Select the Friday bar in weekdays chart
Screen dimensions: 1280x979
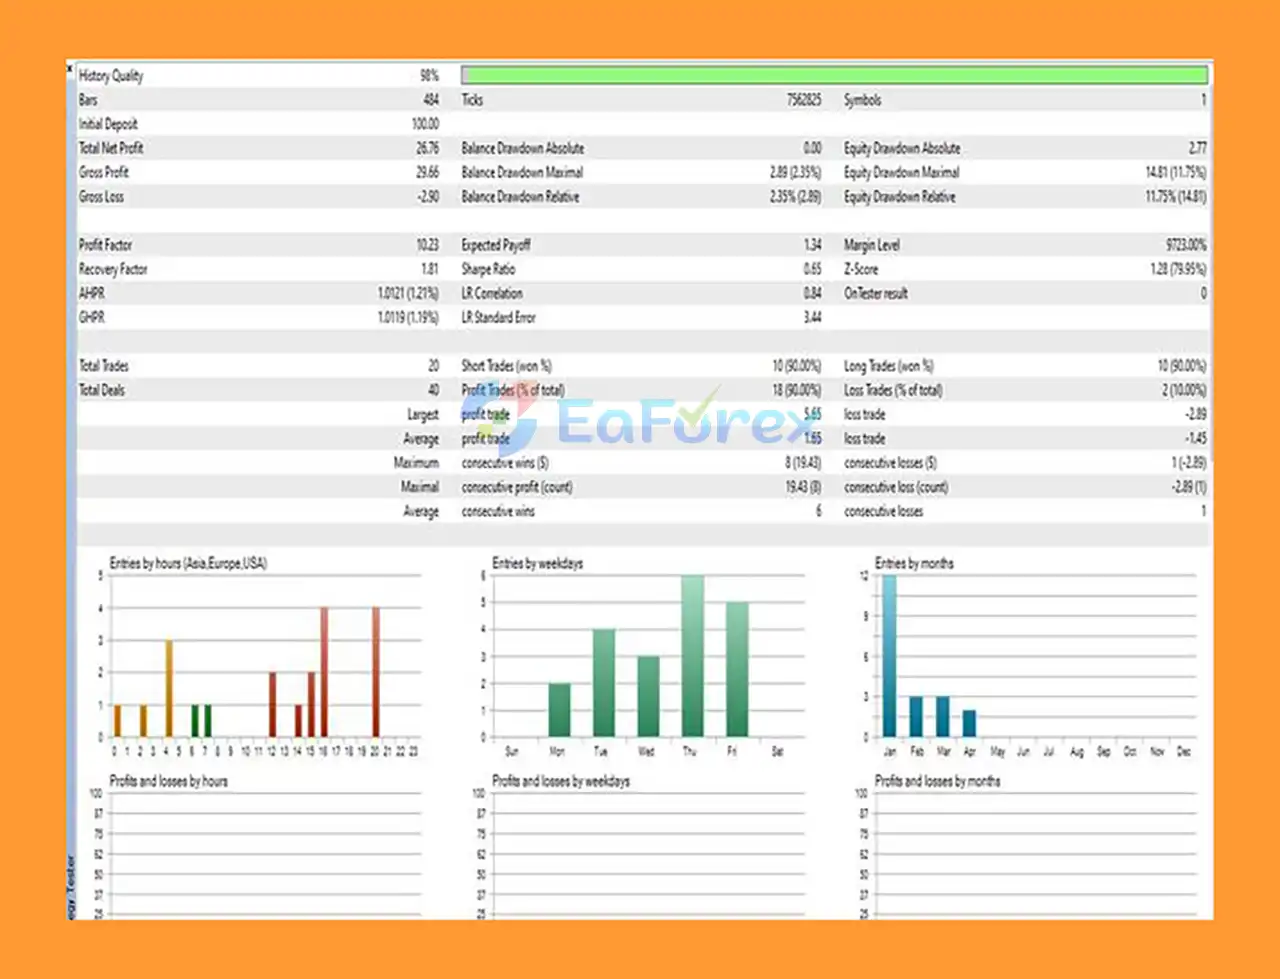click(737, 669)
